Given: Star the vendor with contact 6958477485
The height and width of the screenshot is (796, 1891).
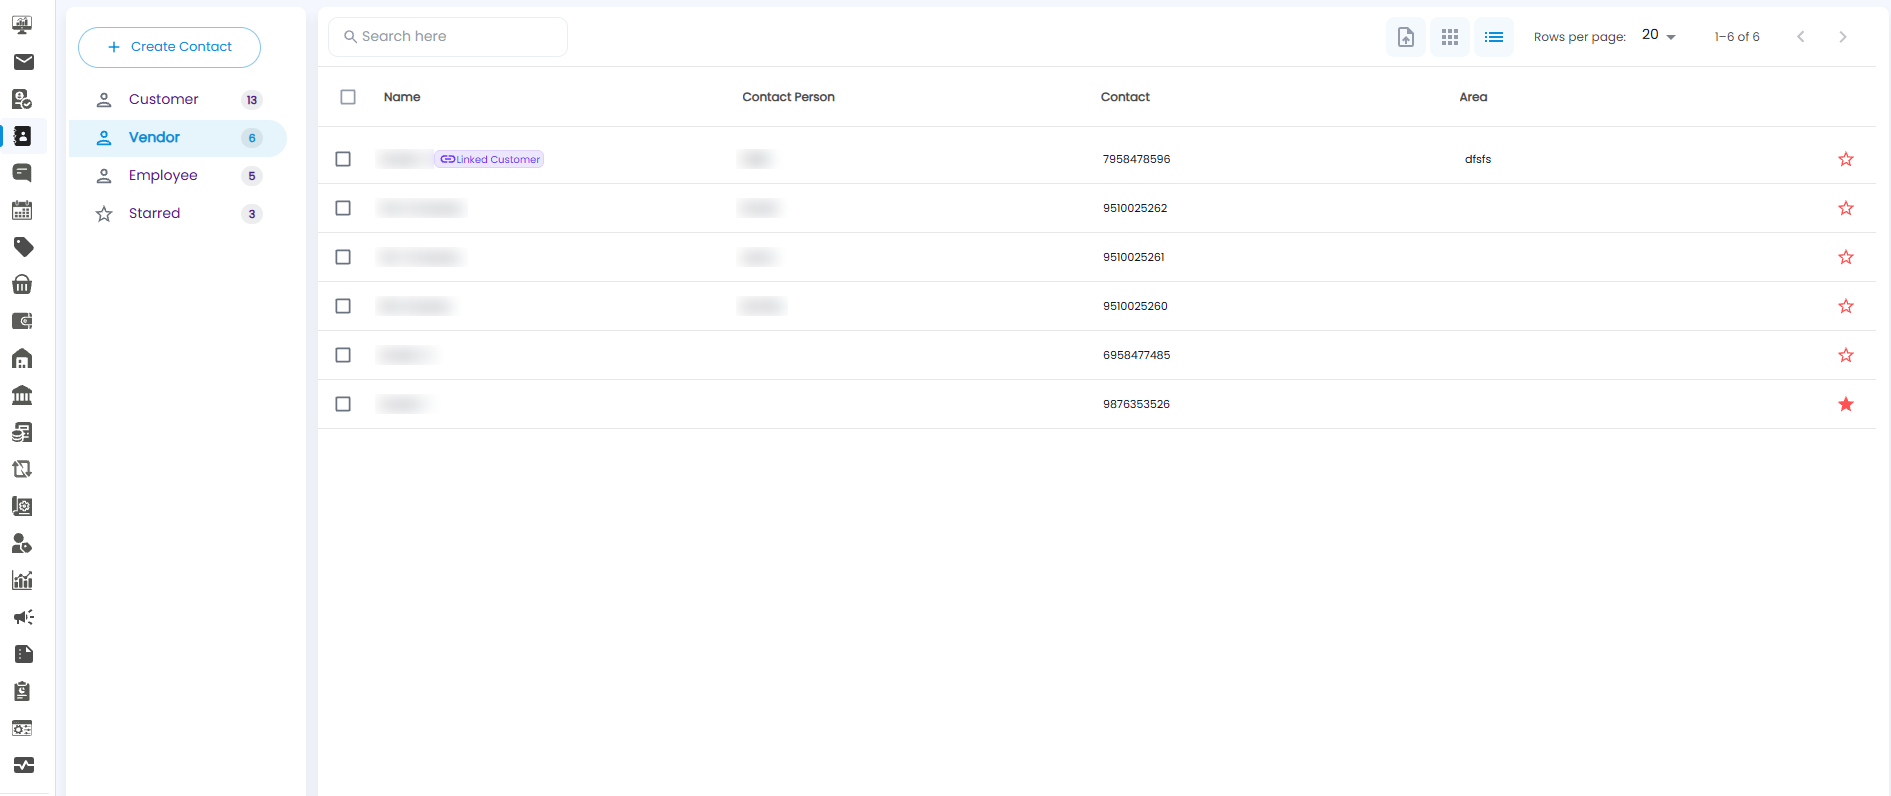Looking at the screenshot, I should (x=1846, y=355).
